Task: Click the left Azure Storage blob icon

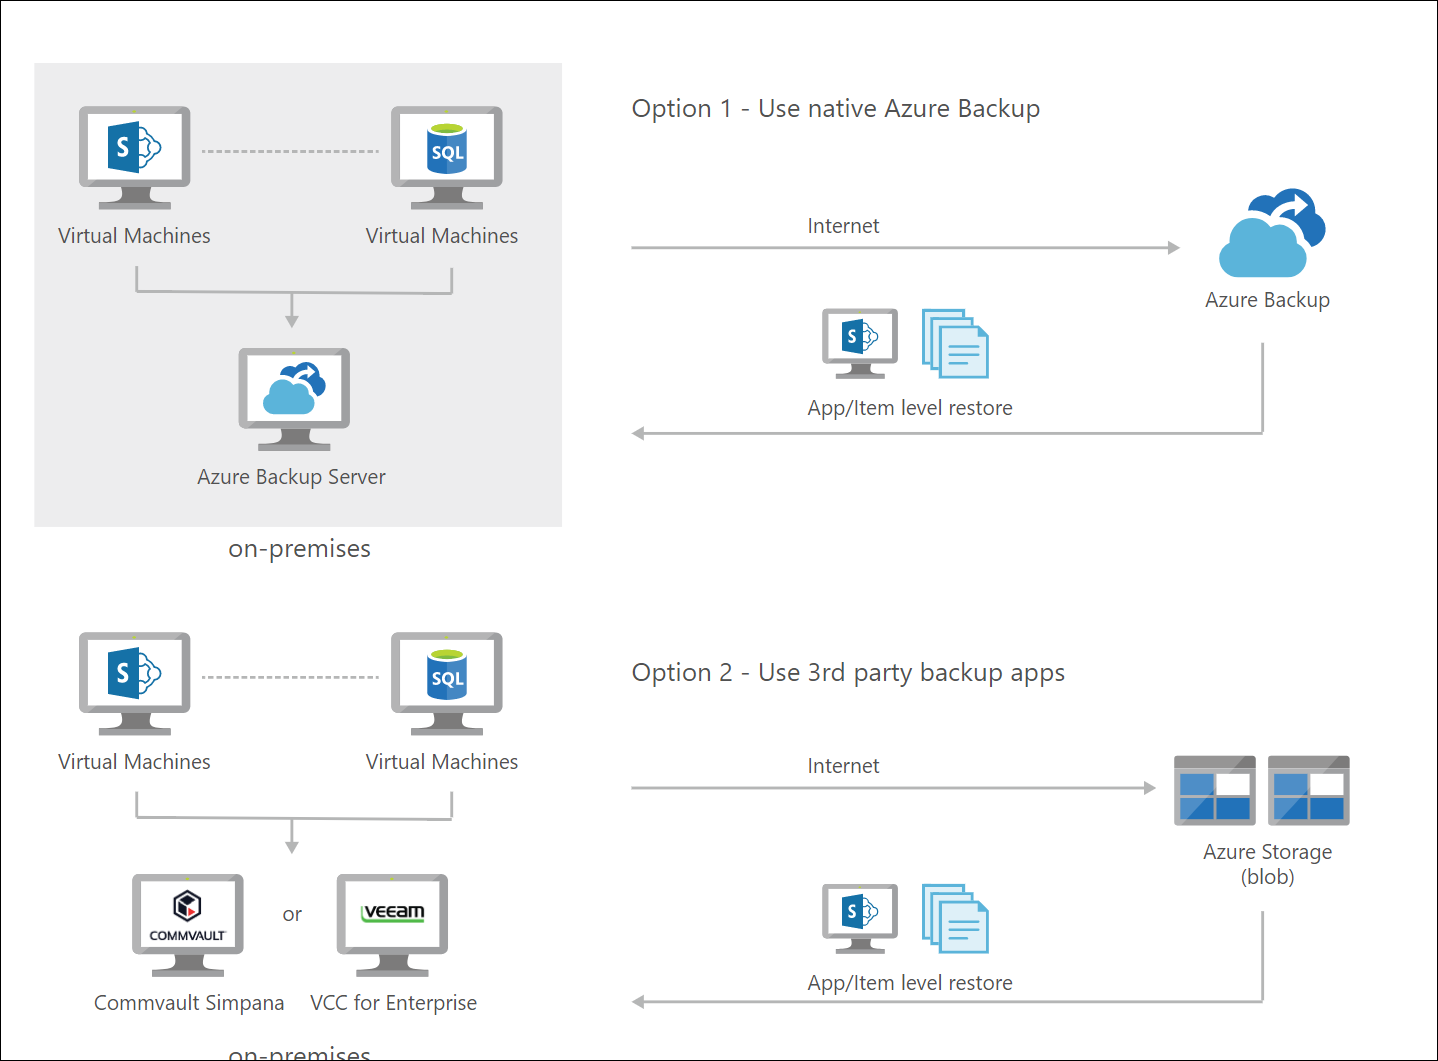Action: tap(1215, 790)
